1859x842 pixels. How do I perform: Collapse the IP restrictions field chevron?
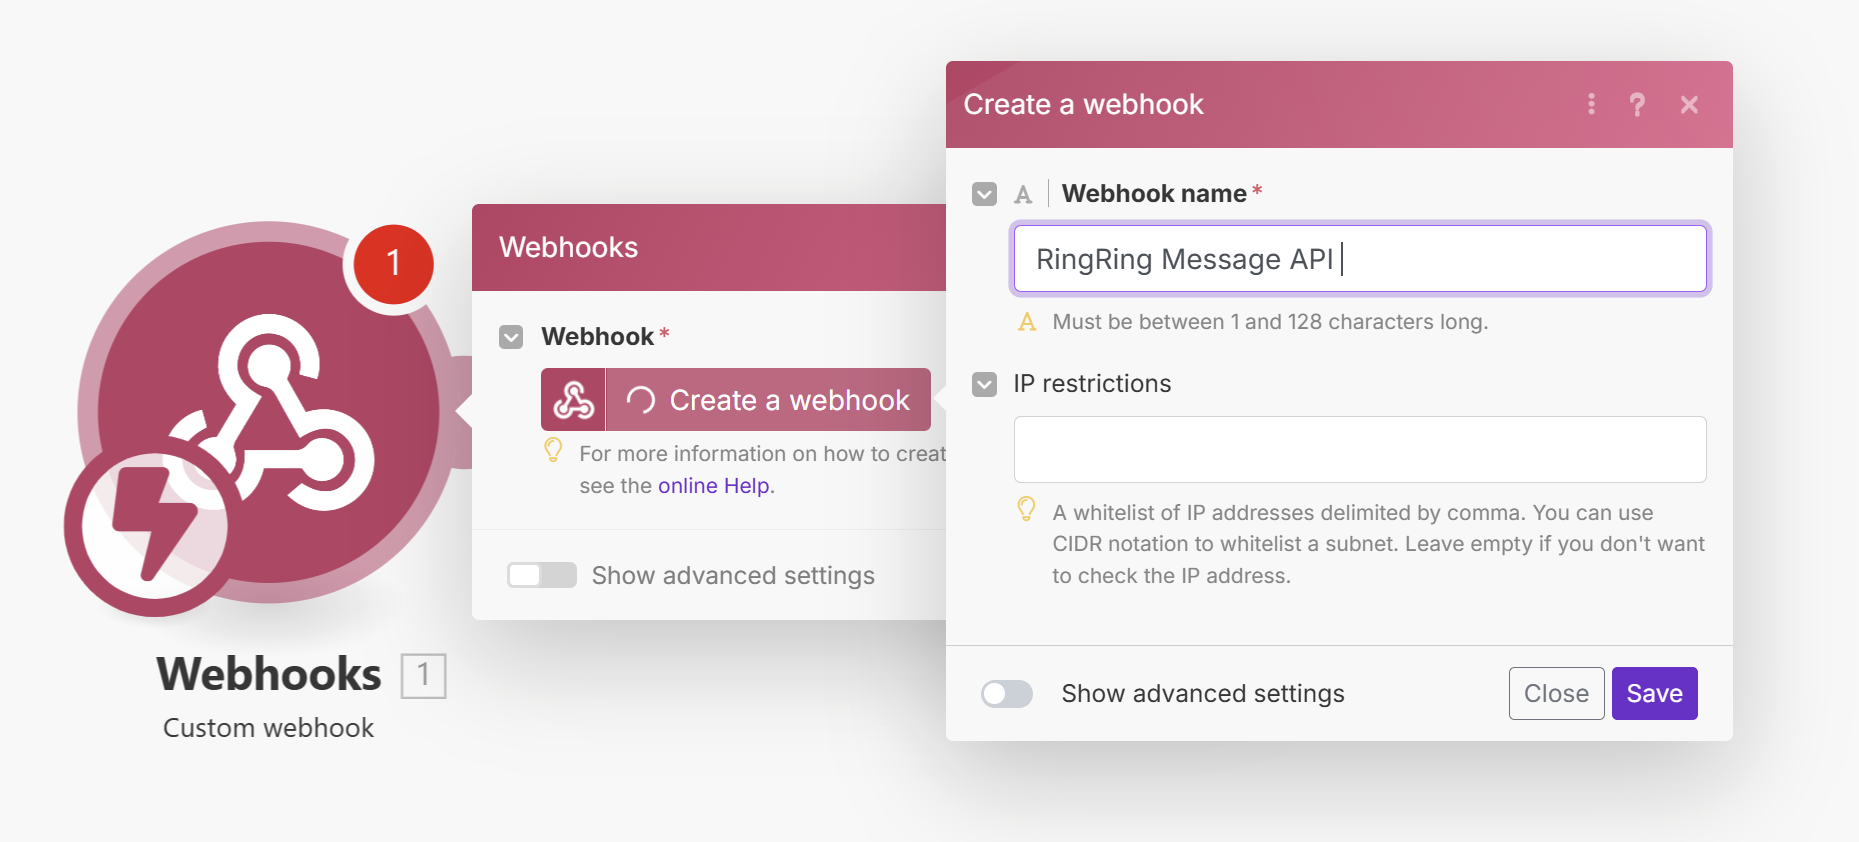pyautogui.click(x=984, y=384)
